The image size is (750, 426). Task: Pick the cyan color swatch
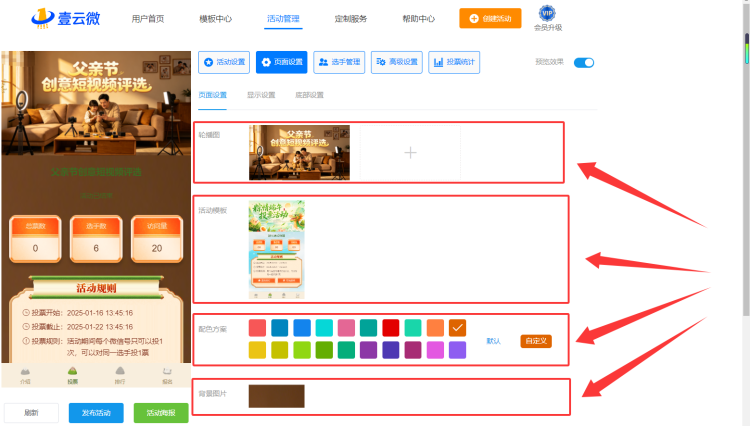324,328
